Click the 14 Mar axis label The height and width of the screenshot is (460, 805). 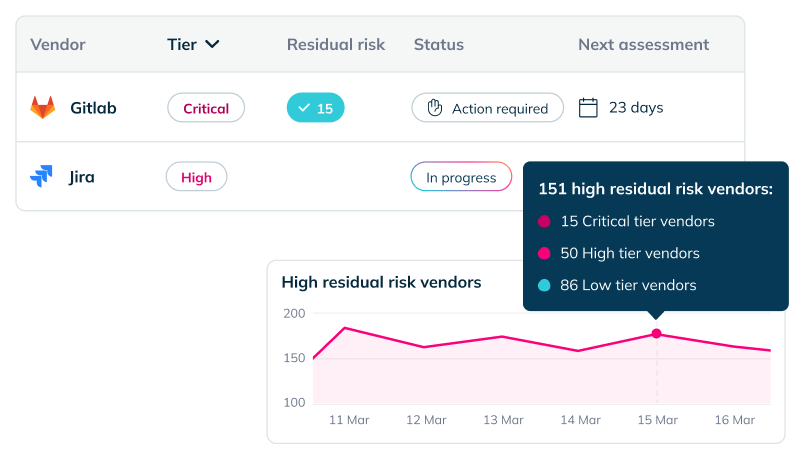coord(581,420)
